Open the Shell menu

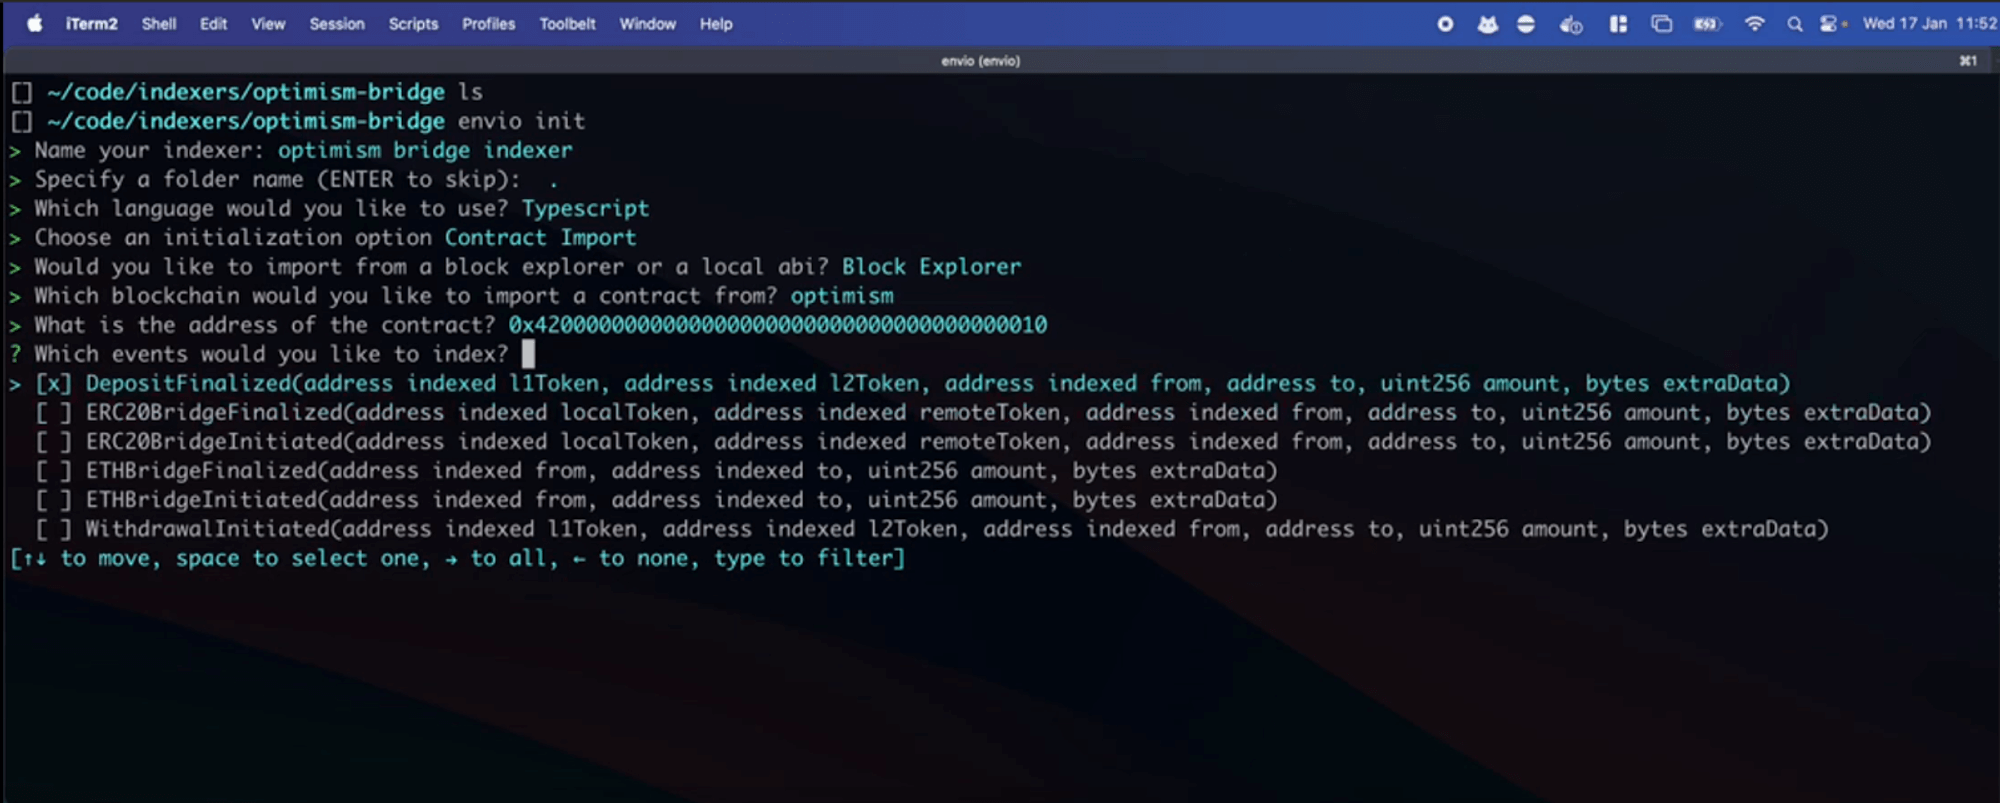point(158,24)
